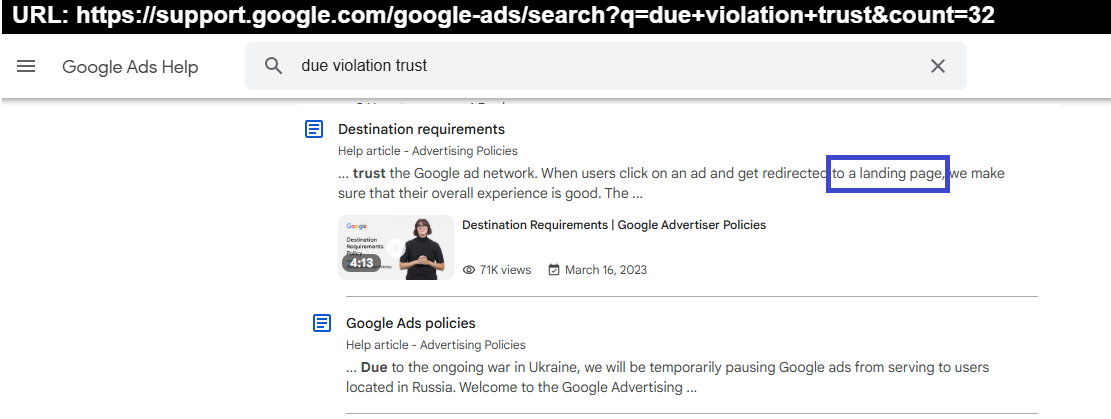Click the 4:13 video duration badge
1111x419 pixels.
pyautogui.click(x=361, y=263)
